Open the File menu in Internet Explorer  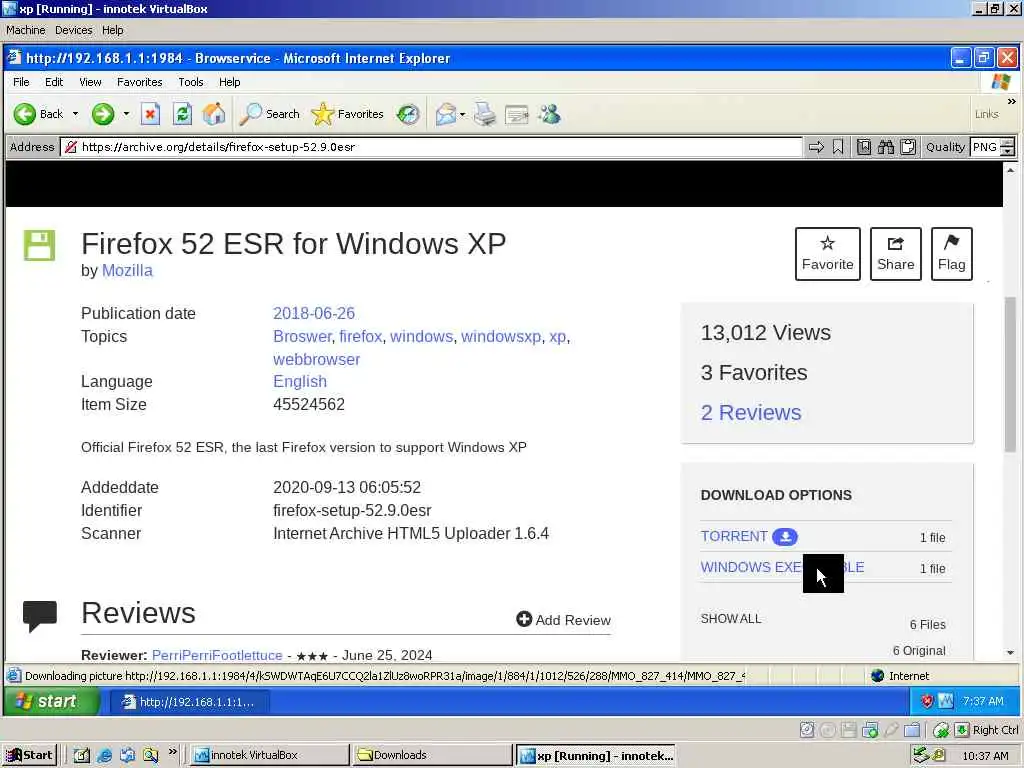point(21,82)
